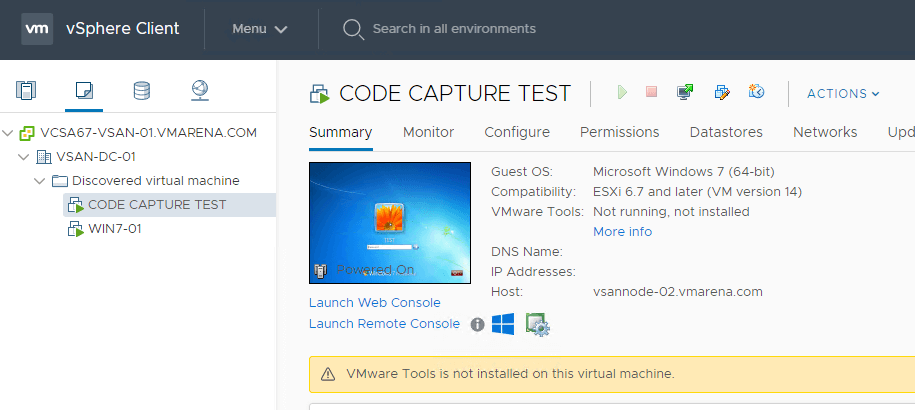The image size is (915, 410).
Task: Click the Launch Console monitor icon
Action: 685,92
